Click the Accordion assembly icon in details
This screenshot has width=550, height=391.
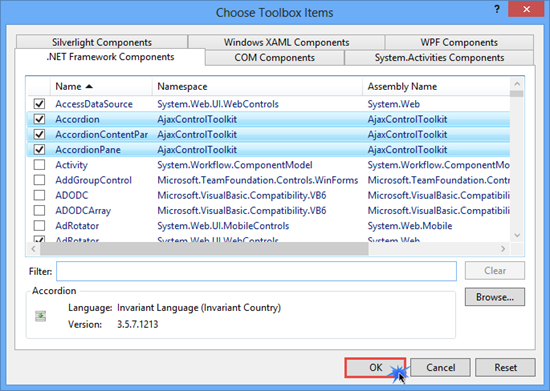40,316
